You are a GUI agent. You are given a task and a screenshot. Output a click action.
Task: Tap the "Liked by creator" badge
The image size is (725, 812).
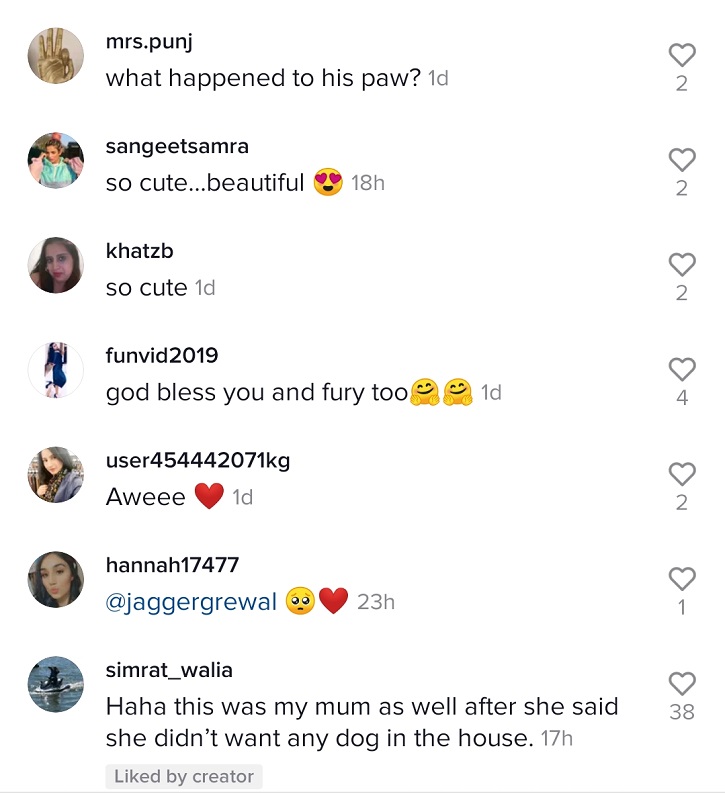184,777
